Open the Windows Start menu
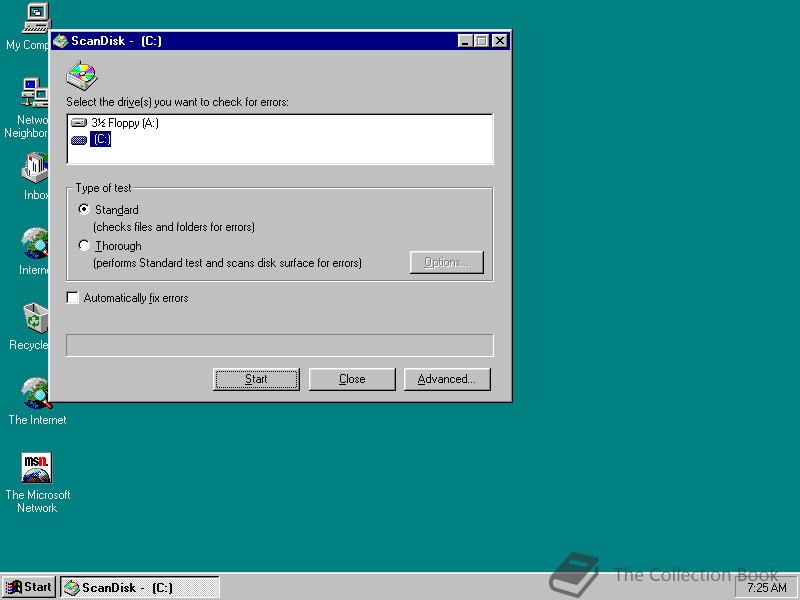800x600 pixels. coord(29,587)
